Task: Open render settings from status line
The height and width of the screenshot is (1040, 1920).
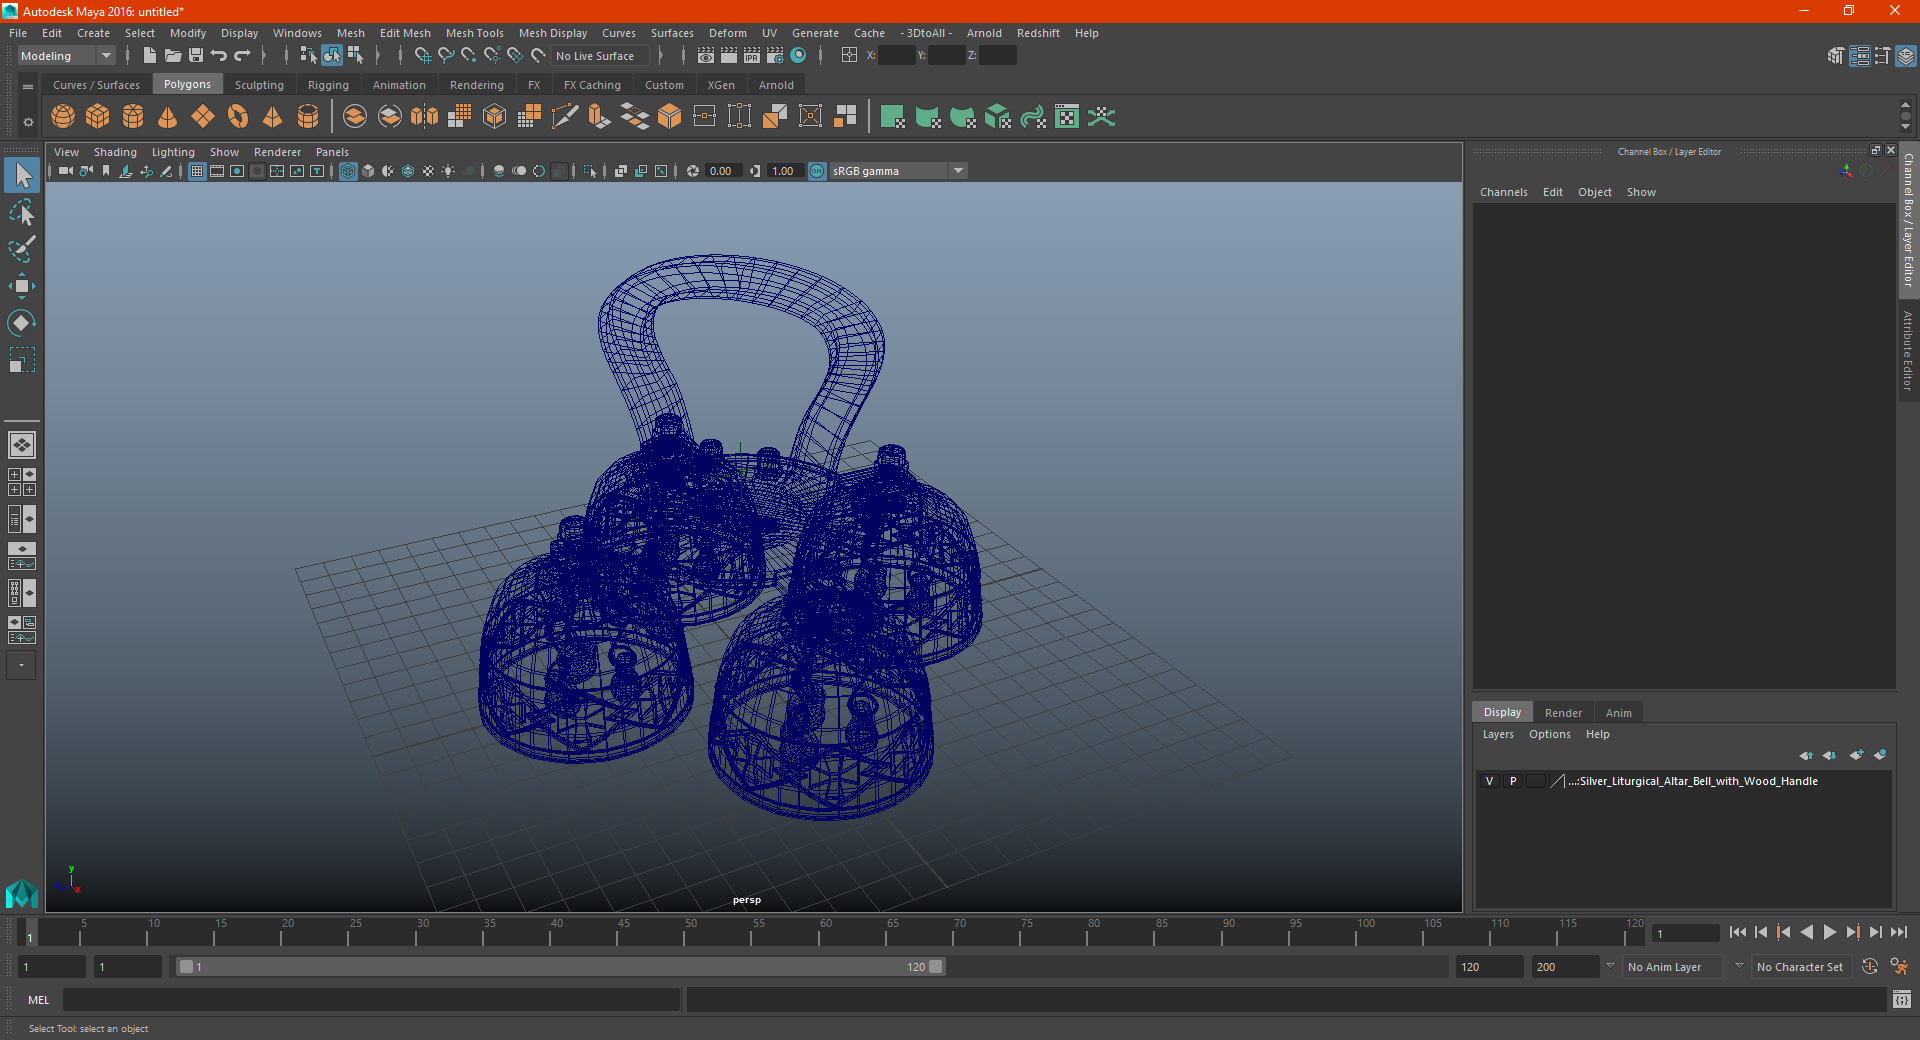Action: pyautogui.click(x=775, y=56)
